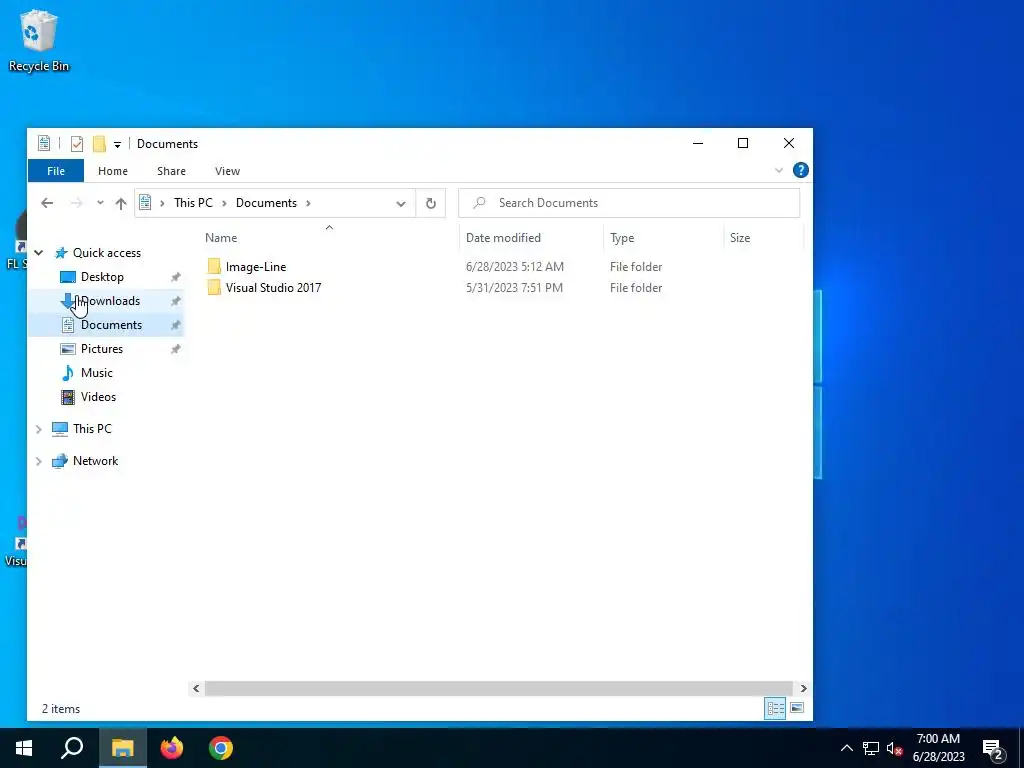Select Quick access in the navigation pane

[106, 253]
